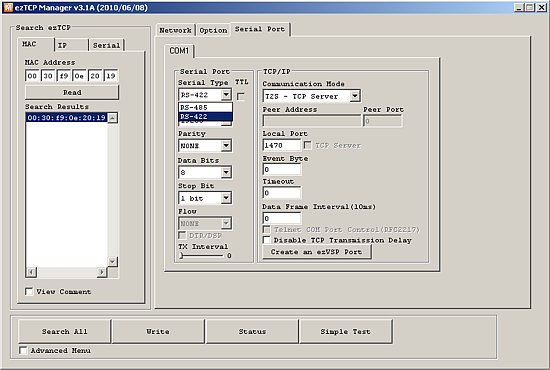550x370 pixels.
Task: Click the Read button
Action: (72, 92)
